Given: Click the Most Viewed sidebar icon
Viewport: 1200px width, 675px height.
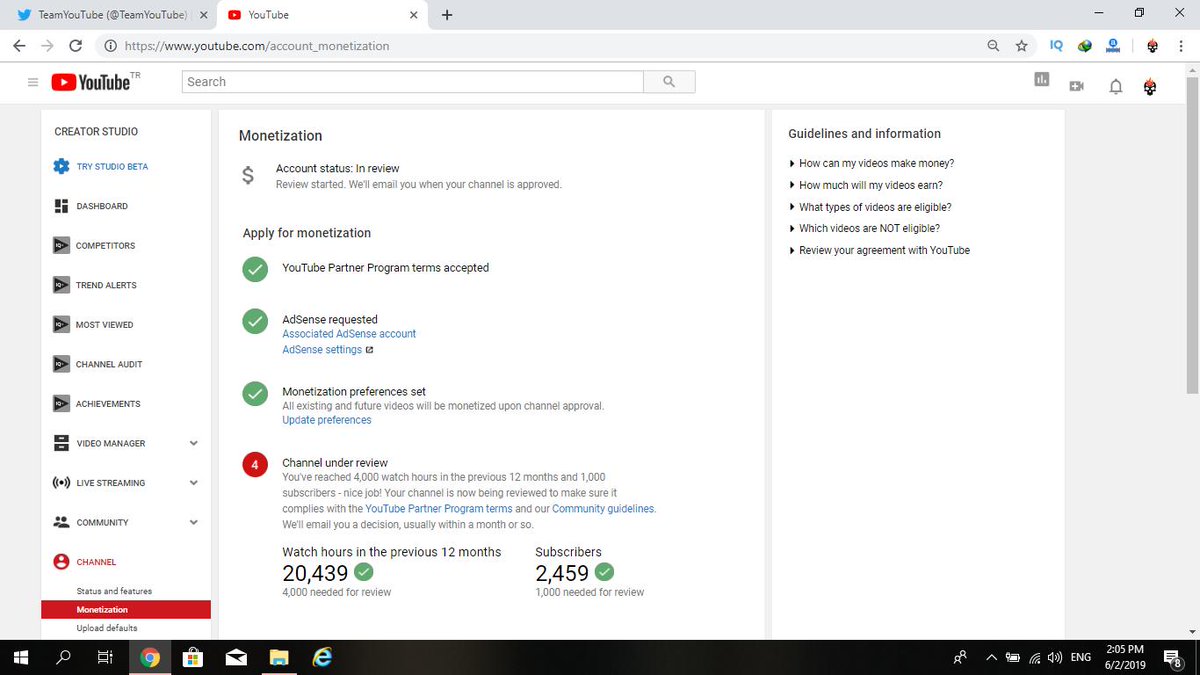Looking at the screenshot, I should 61,324.
